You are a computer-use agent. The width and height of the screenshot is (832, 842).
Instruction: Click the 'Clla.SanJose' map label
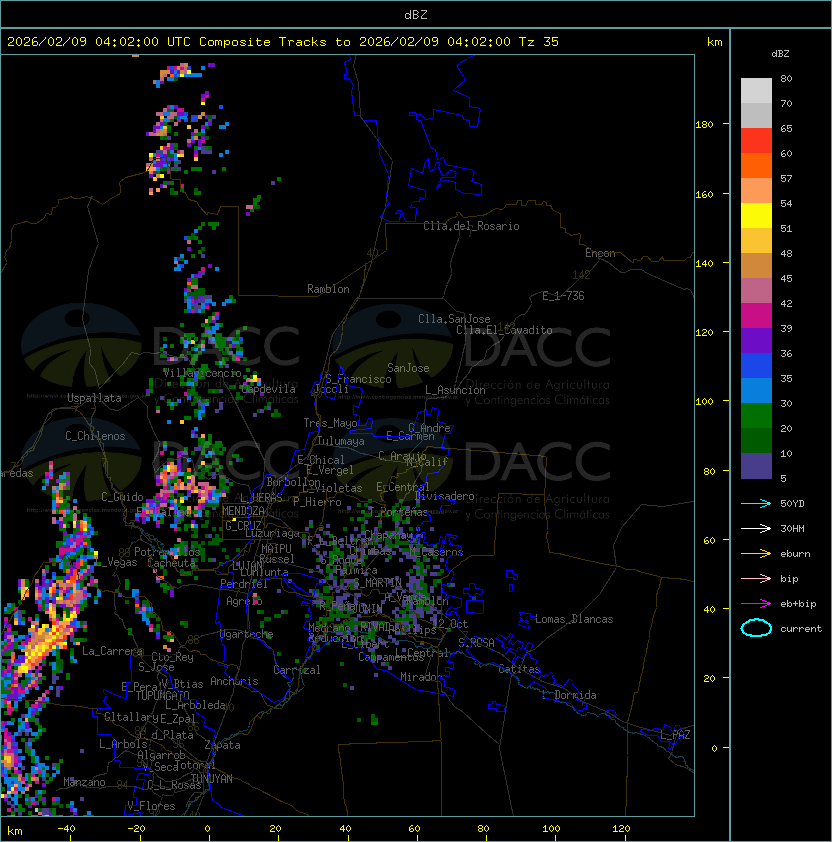tap(454, 319)
